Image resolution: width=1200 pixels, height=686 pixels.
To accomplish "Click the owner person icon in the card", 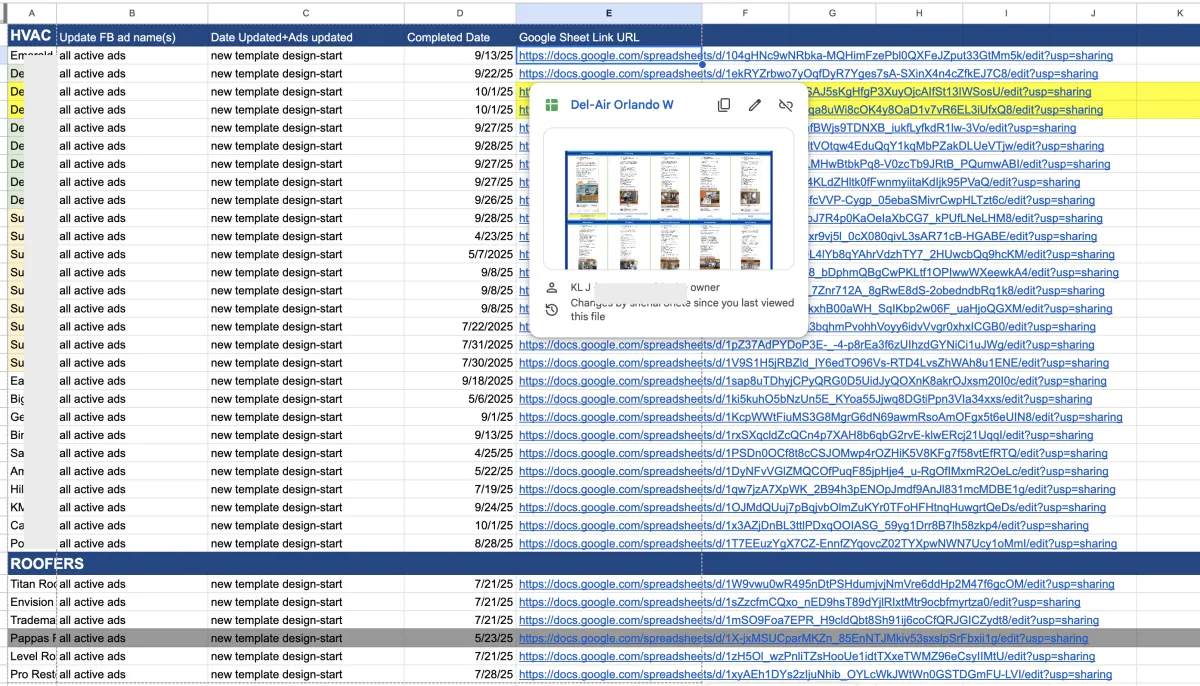I will coord(551,288).
